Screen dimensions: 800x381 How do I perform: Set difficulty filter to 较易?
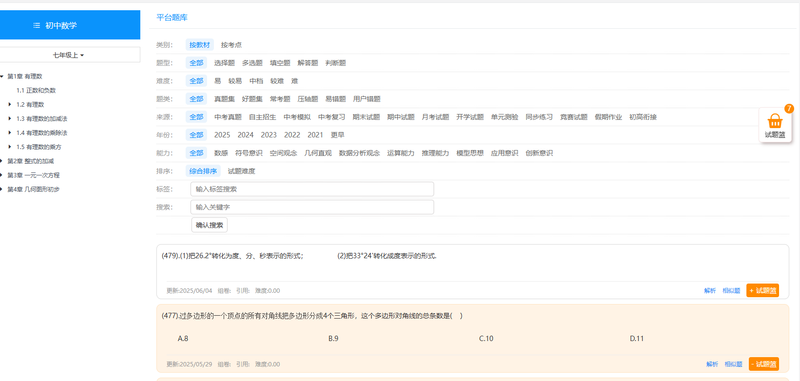(235, 81)
